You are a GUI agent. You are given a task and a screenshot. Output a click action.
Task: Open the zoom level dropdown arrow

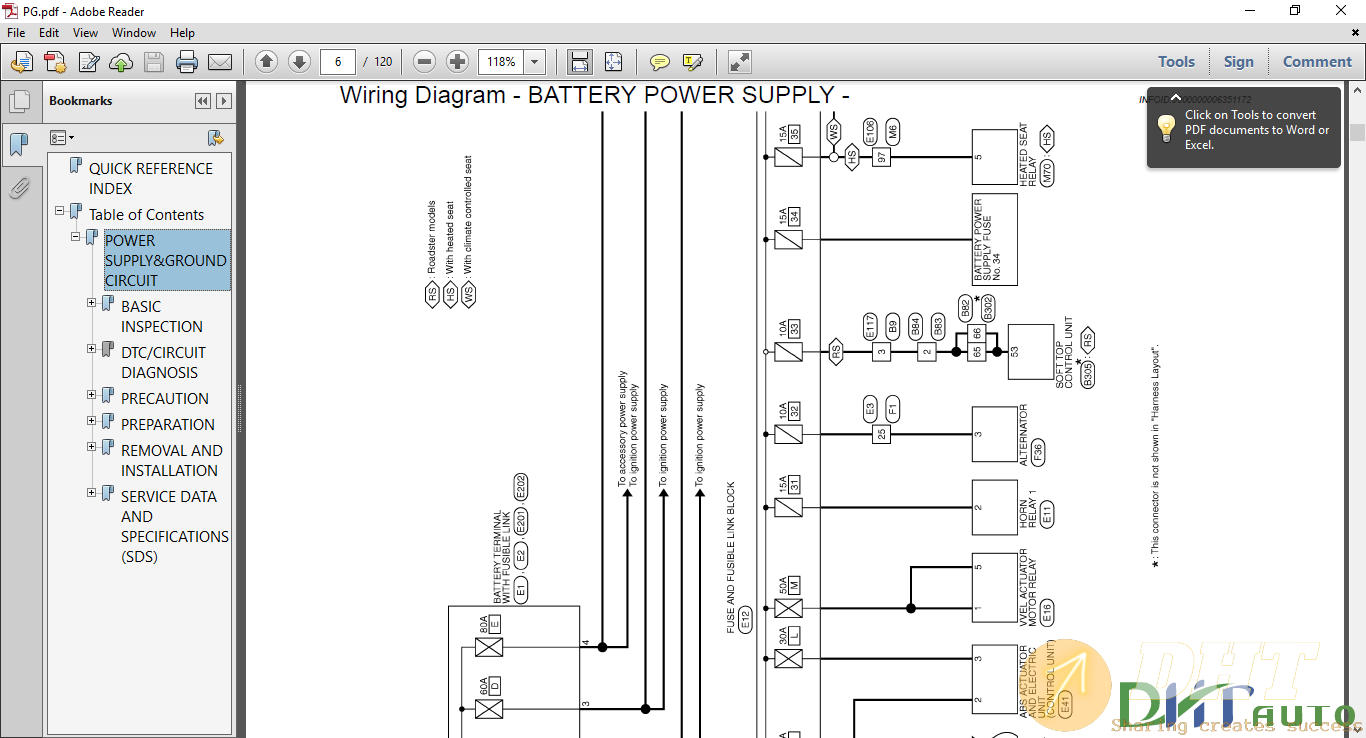(x=535, y=62)
